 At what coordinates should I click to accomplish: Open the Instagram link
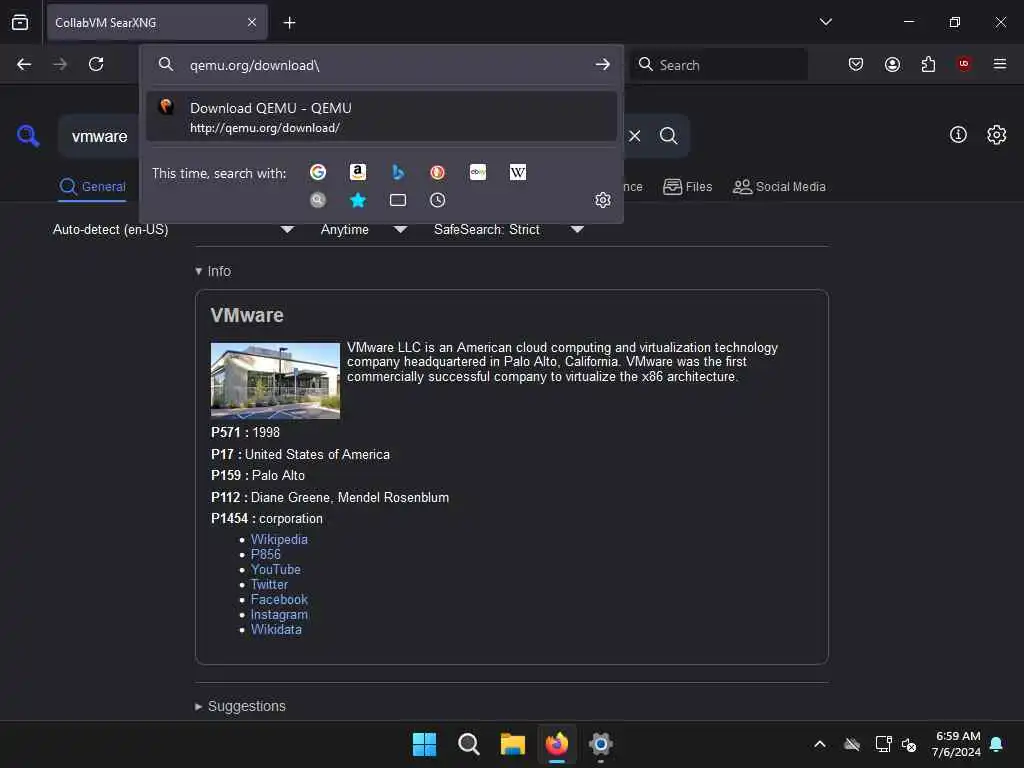(x=280, y=615)
